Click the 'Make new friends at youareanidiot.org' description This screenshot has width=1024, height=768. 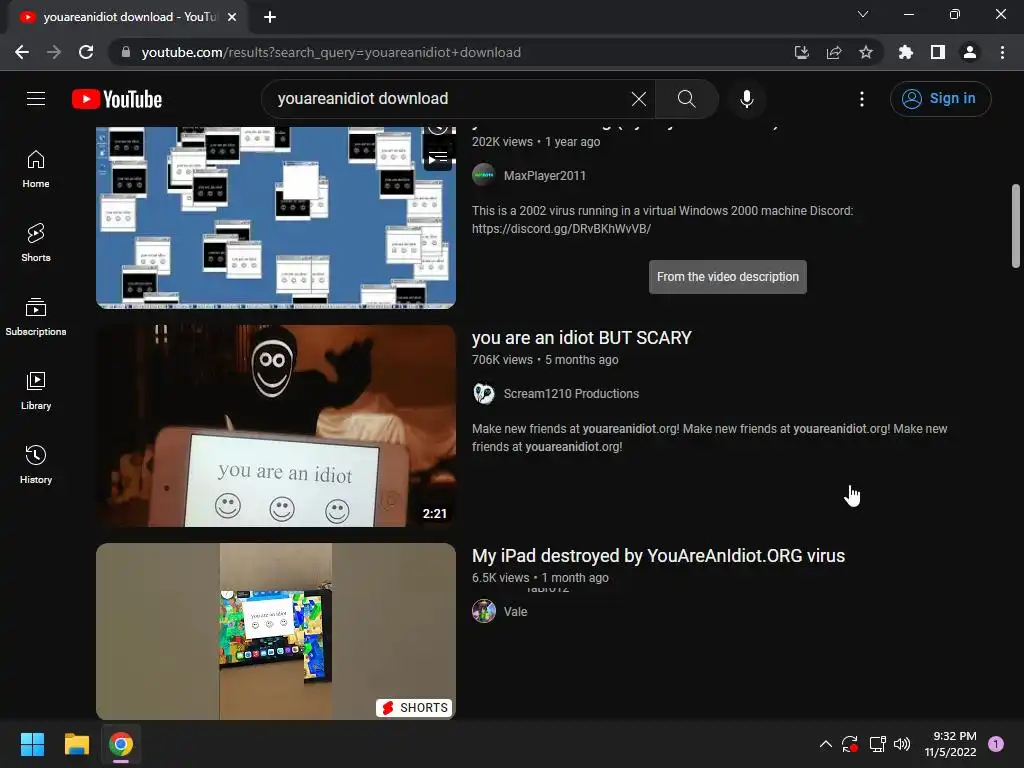(x=709, y=438)
